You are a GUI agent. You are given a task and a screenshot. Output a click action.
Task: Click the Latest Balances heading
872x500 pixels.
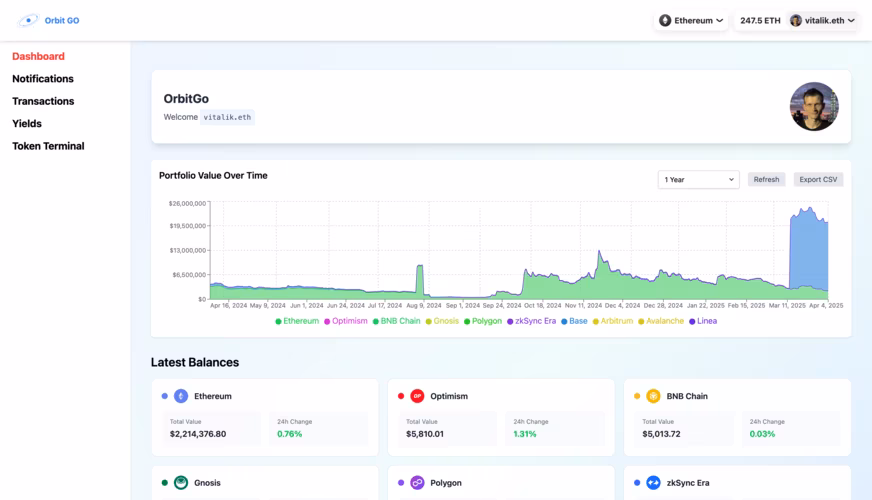(x=195, y=362)
